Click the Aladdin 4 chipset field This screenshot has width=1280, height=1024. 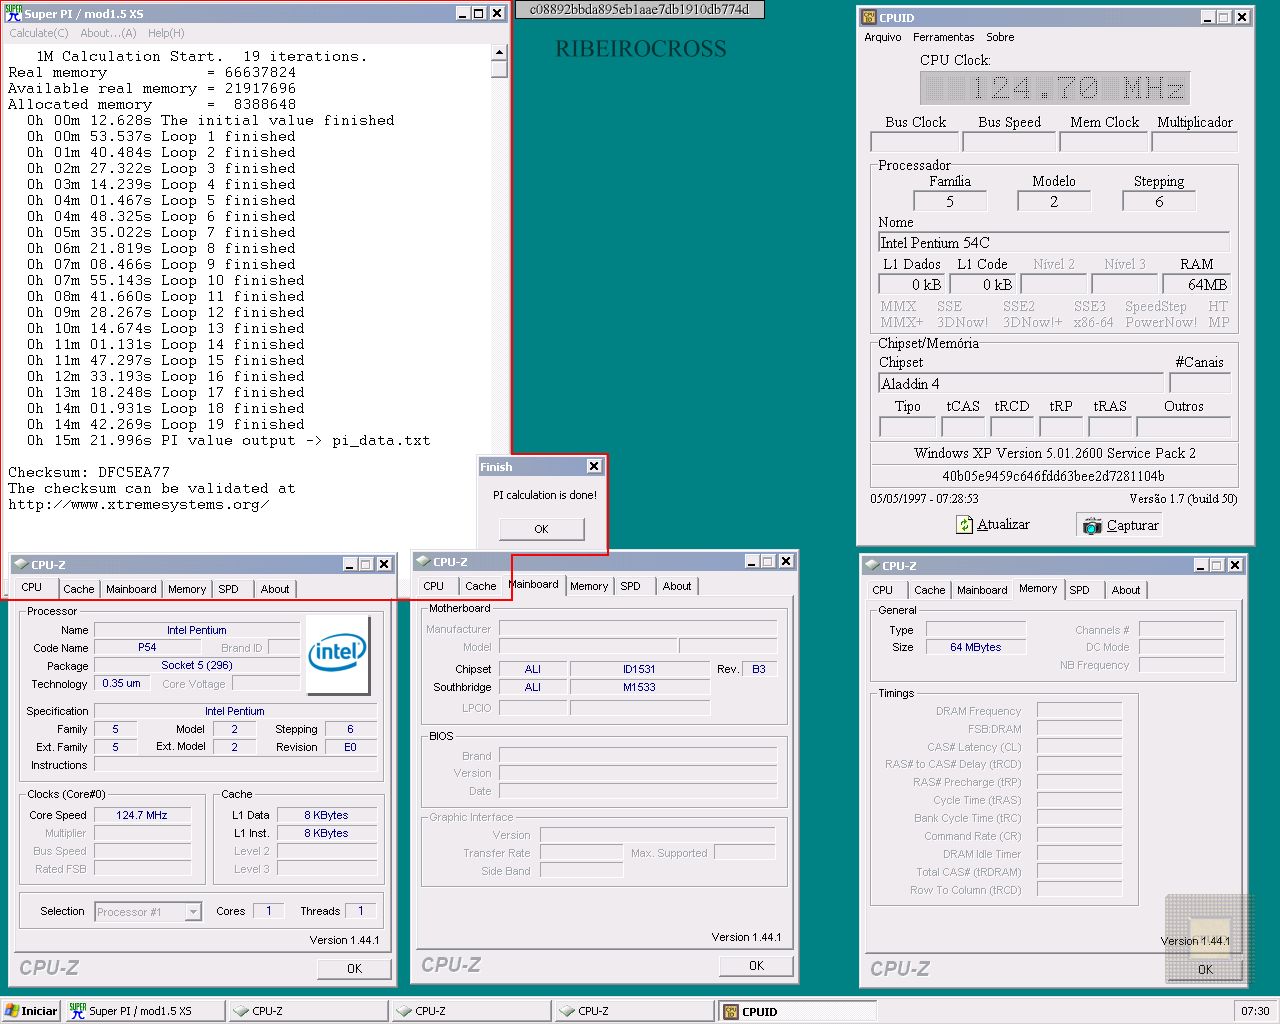1021,384
